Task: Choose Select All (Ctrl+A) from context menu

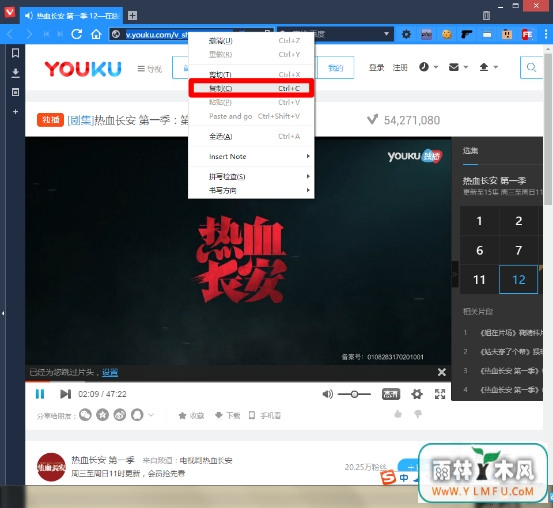Action: 251,136
